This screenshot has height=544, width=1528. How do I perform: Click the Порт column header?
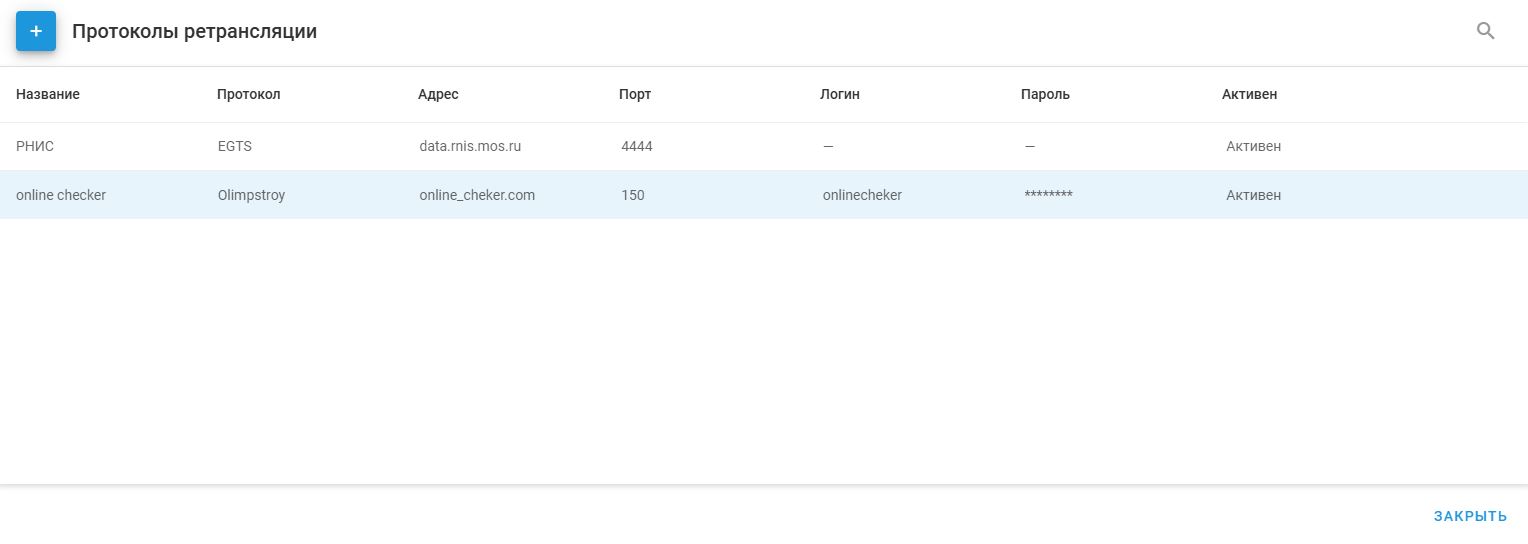click(x=635, y=94)
